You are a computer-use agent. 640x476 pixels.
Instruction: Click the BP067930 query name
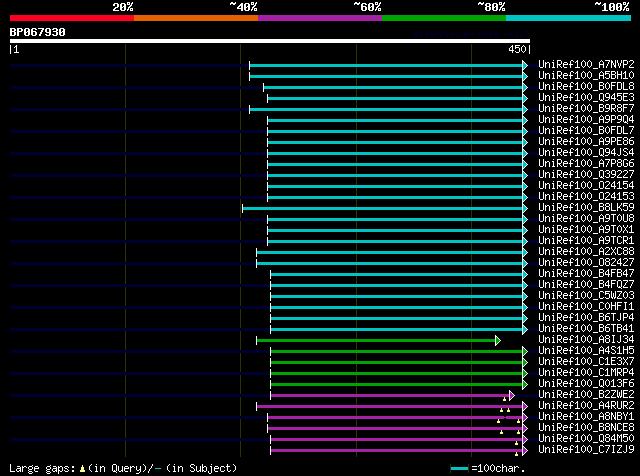pos(38,32)
